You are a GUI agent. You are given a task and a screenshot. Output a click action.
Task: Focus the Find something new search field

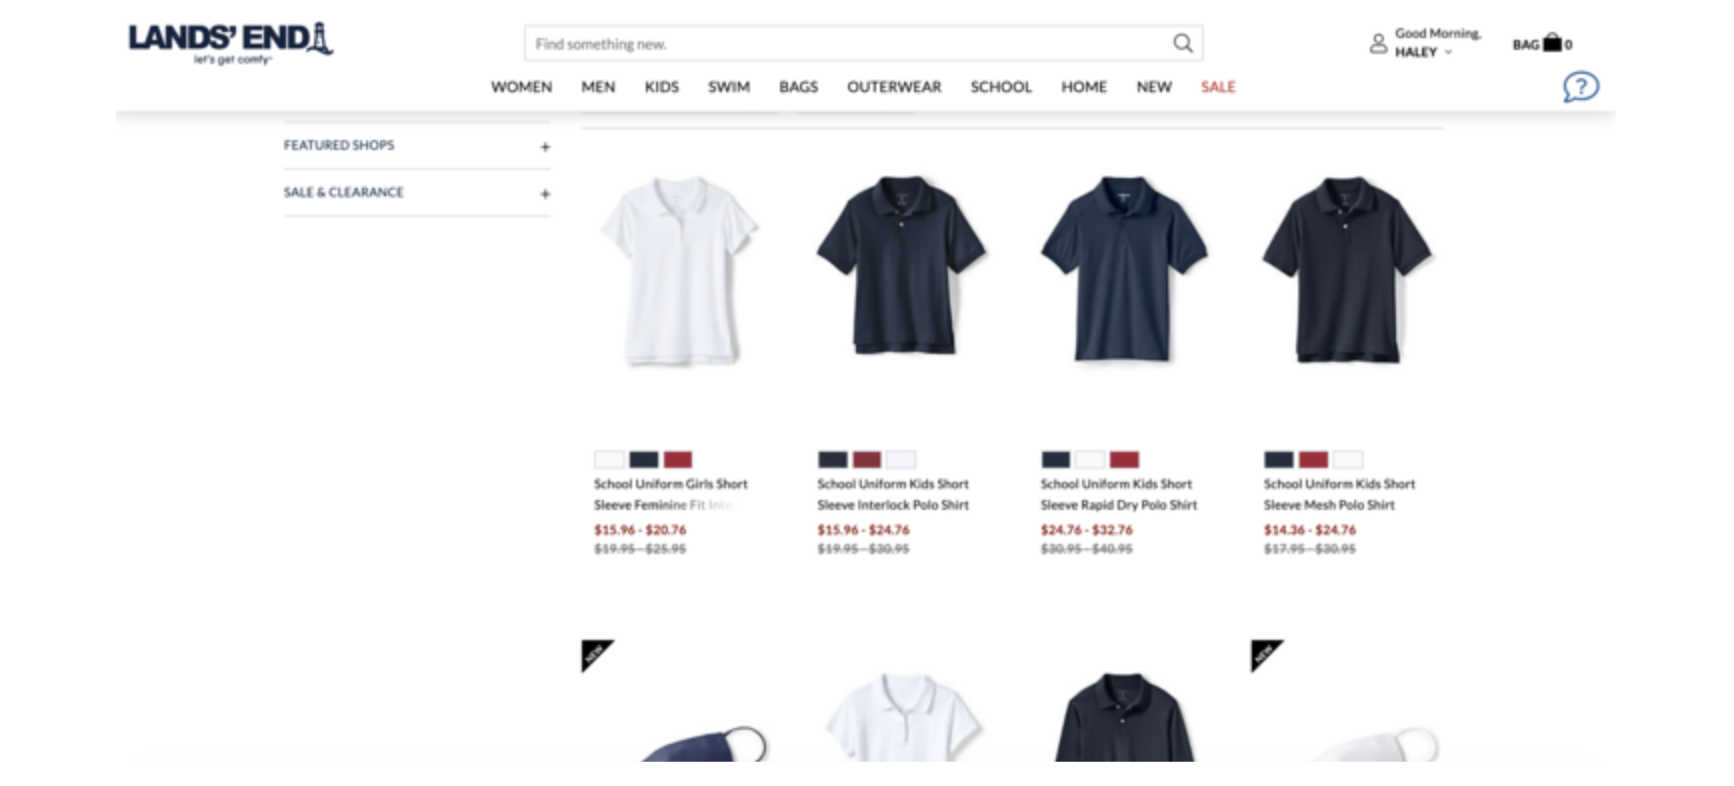848,43
